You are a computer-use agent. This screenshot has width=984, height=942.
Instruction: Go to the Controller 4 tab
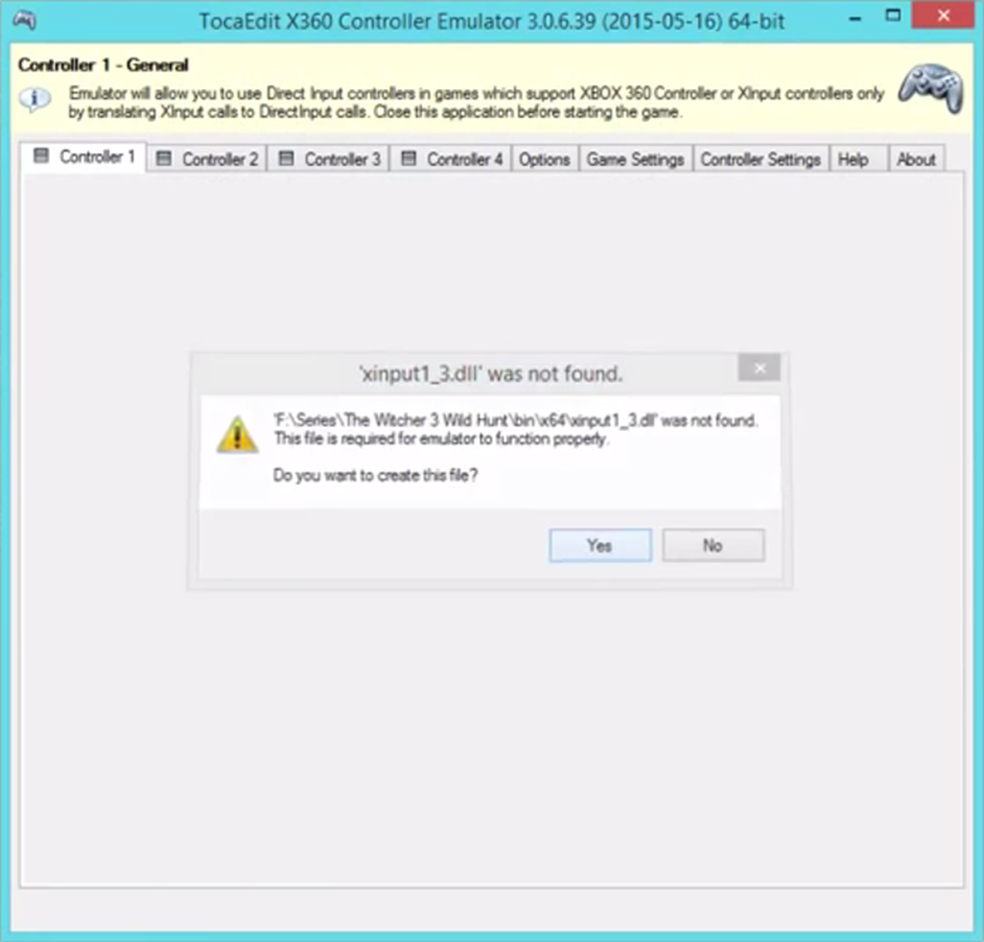coord(452,159)
